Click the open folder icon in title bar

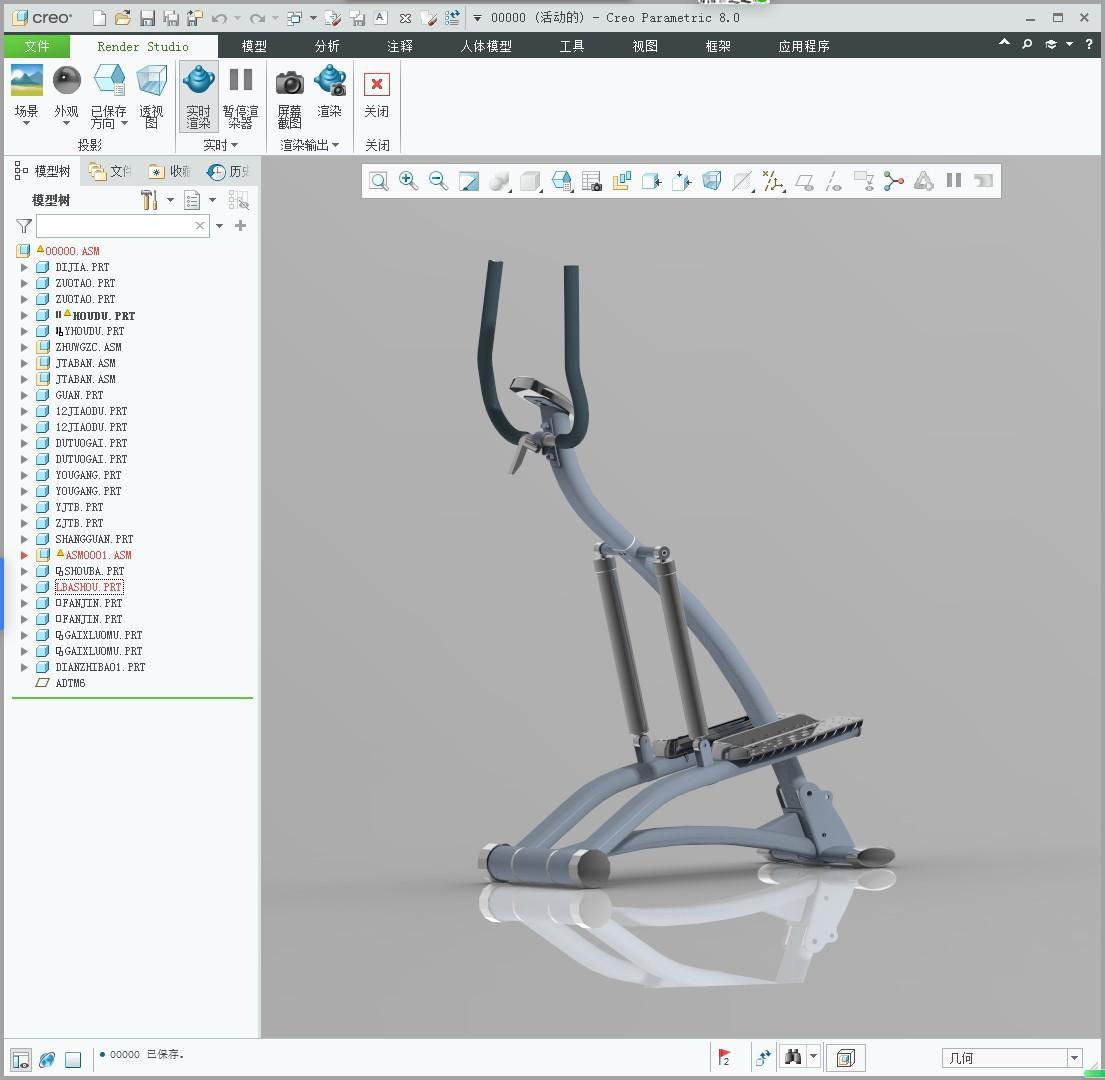122,18
